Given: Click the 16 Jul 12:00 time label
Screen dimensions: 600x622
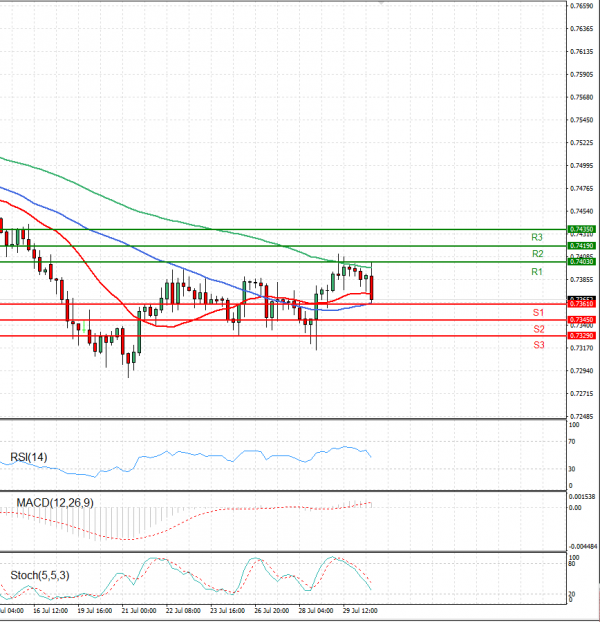Looking at the screenshot, I should 50,611.
